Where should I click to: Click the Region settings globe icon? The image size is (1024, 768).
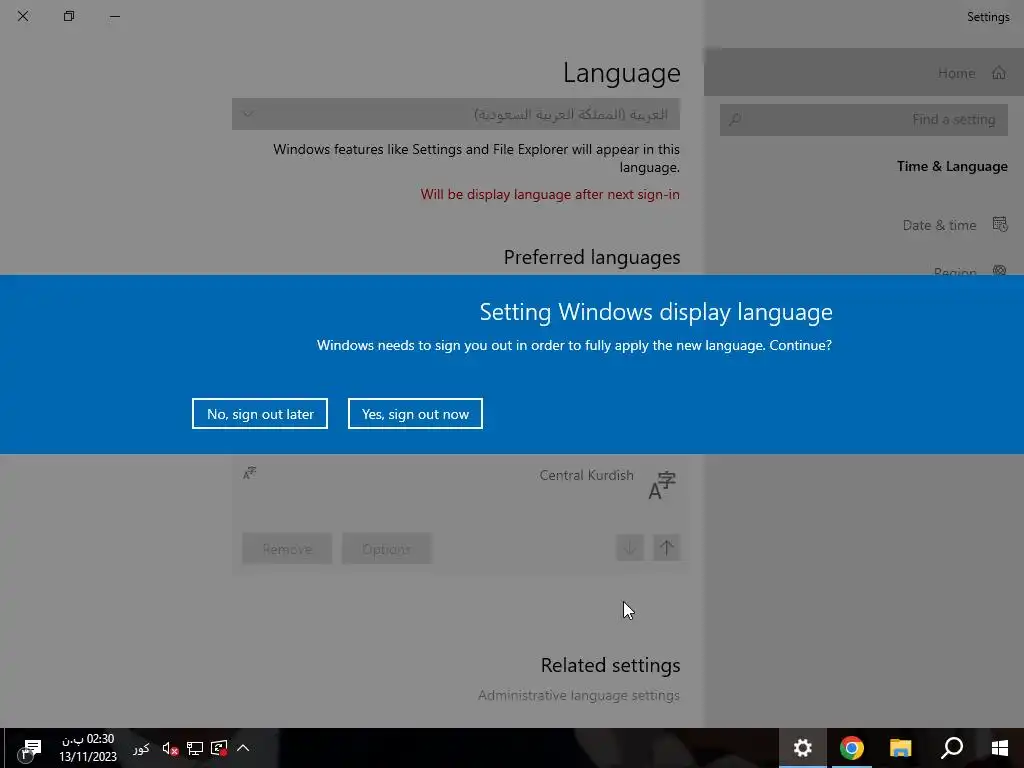[999, 270]
